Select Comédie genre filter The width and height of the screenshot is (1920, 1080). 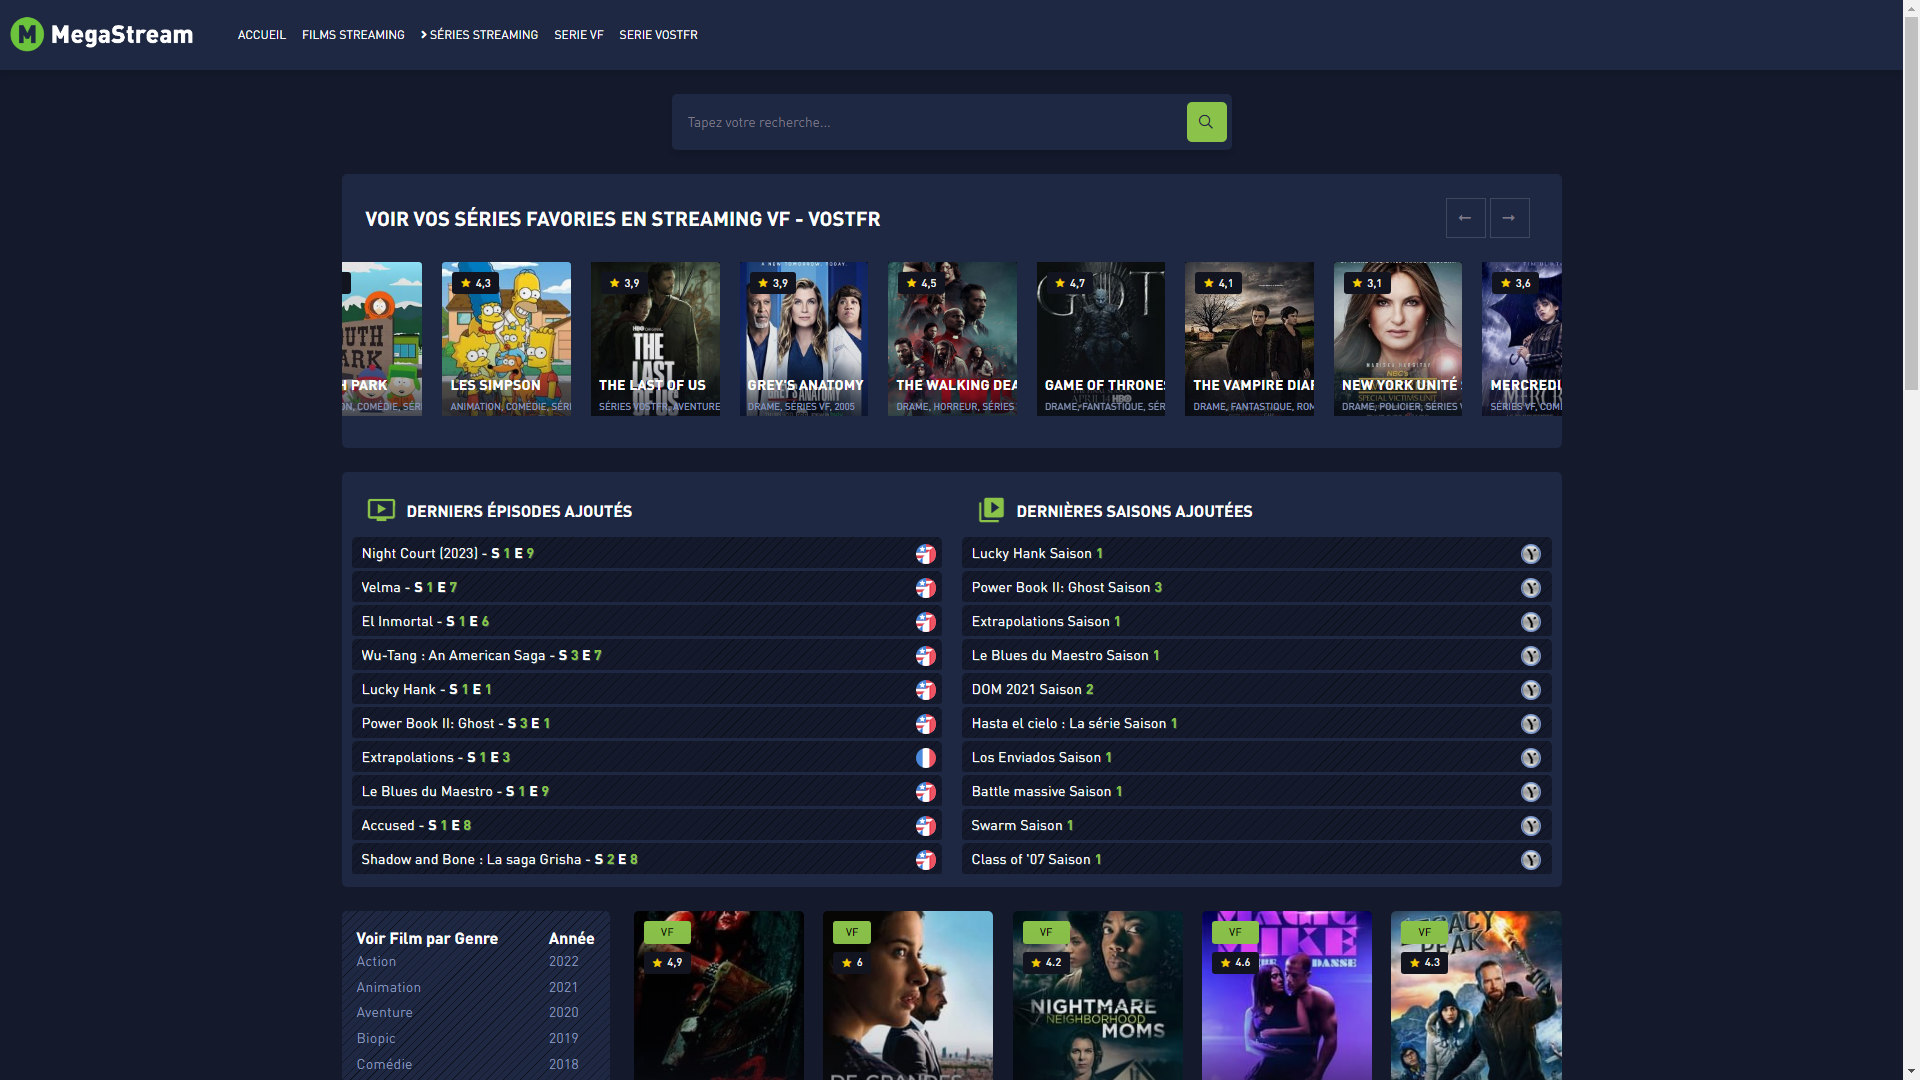[384, 1065]
